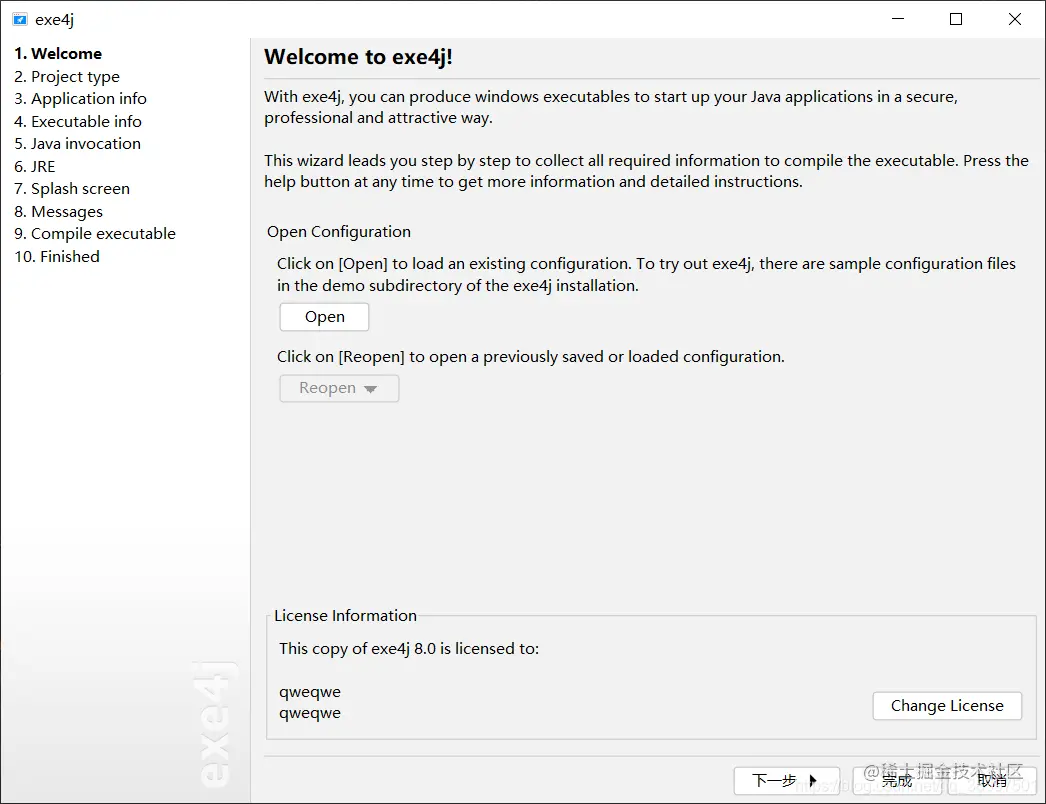The width and height of the screenshot is (1046, 804).
Task: Maximize the exe4j window
Action: (x=956, y=19)
